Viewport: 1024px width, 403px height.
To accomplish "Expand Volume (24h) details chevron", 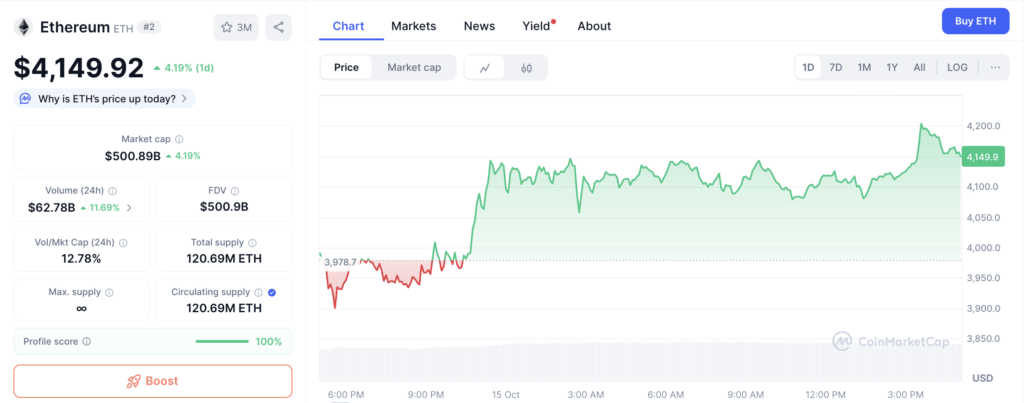I will click(x=128, y=208).
